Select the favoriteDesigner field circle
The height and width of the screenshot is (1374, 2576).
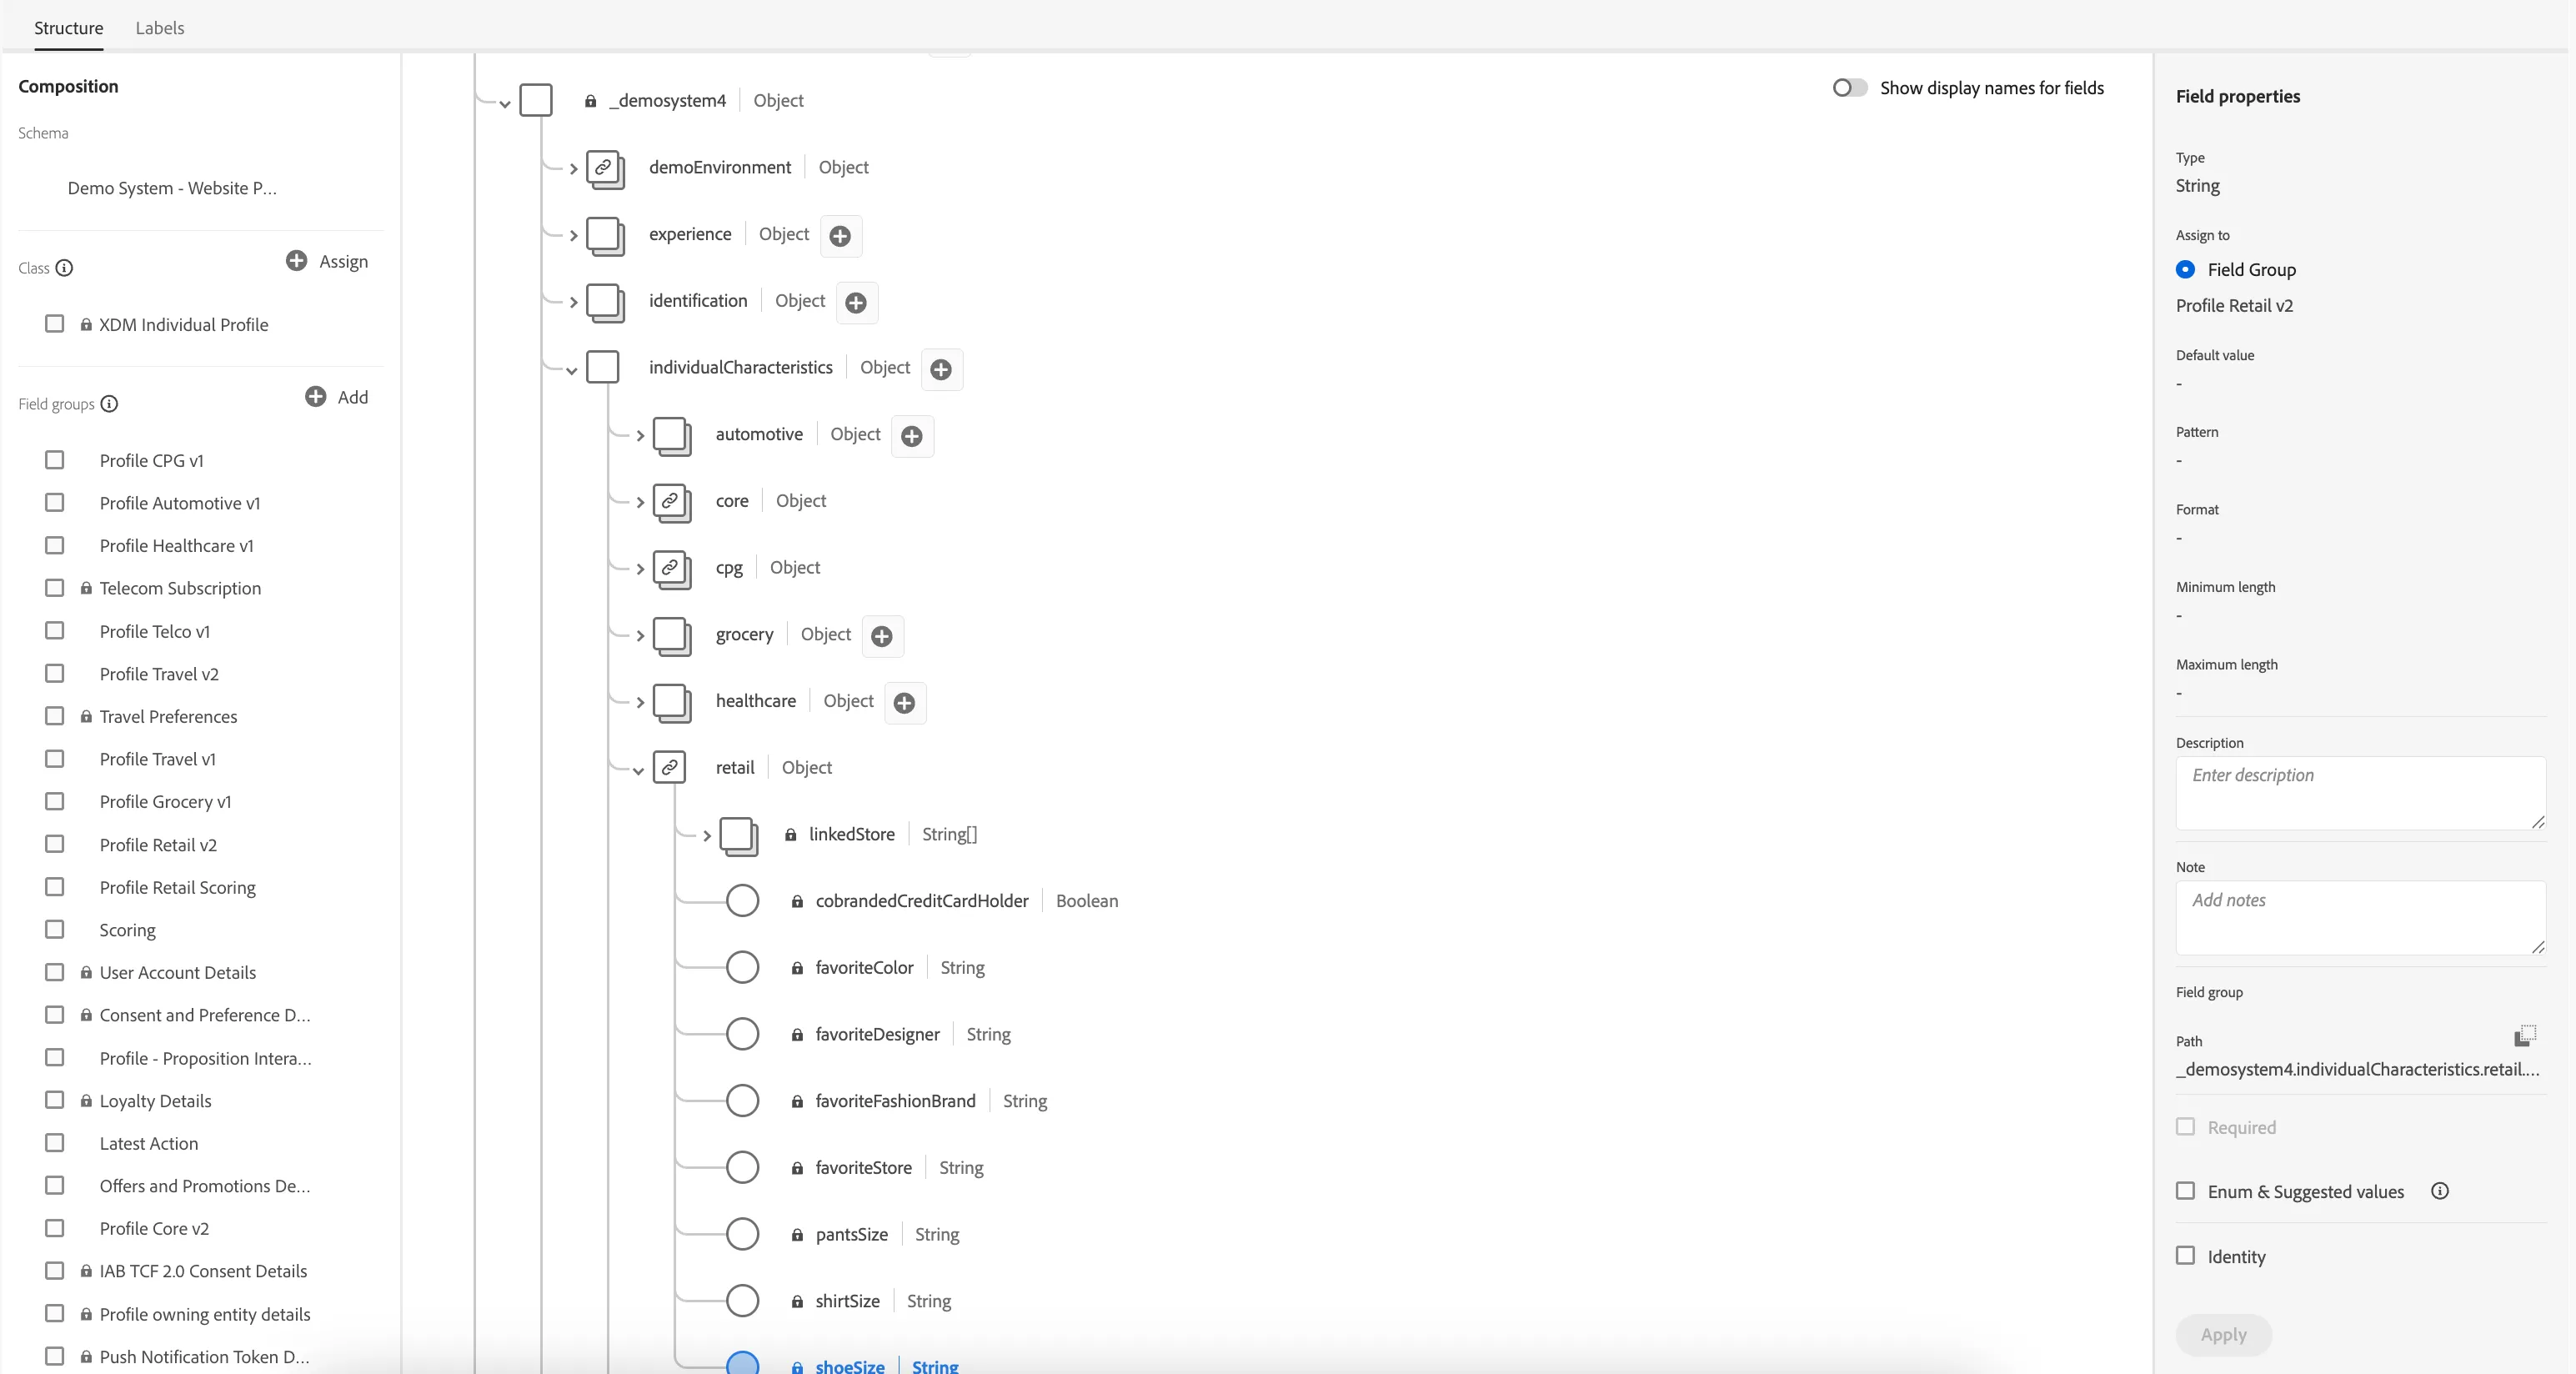742,1034
